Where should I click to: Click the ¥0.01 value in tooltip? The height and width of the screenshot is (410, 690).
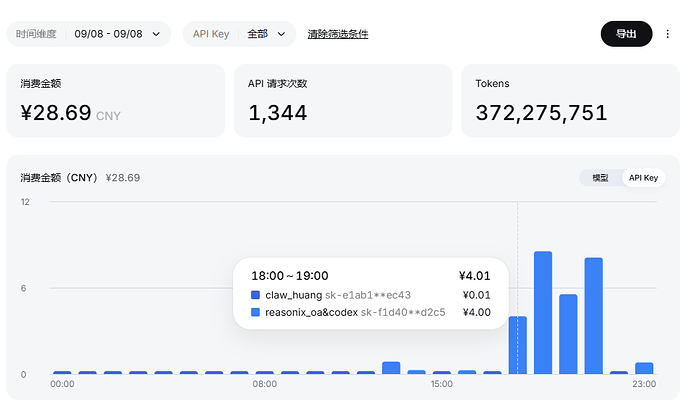pos(477,295)
